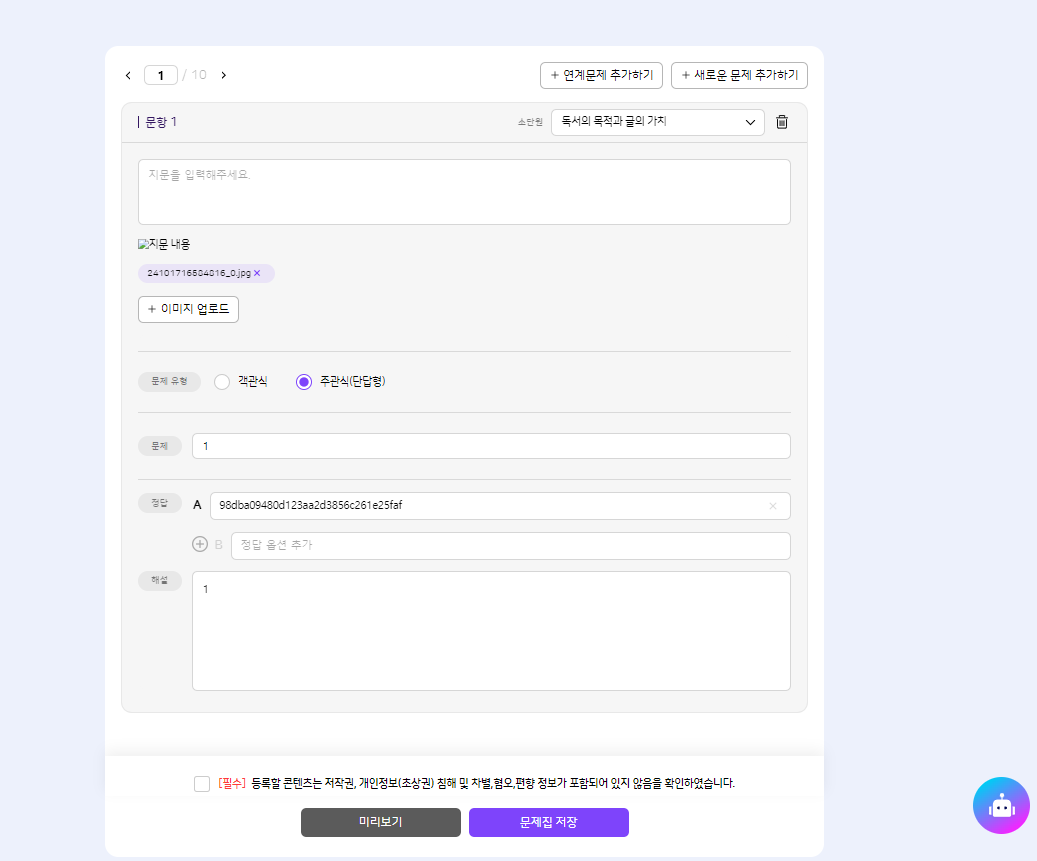Click the 정답 옵션 추가 input field
The height and width of the screenshot is (861, 1037).
(510, 546)
